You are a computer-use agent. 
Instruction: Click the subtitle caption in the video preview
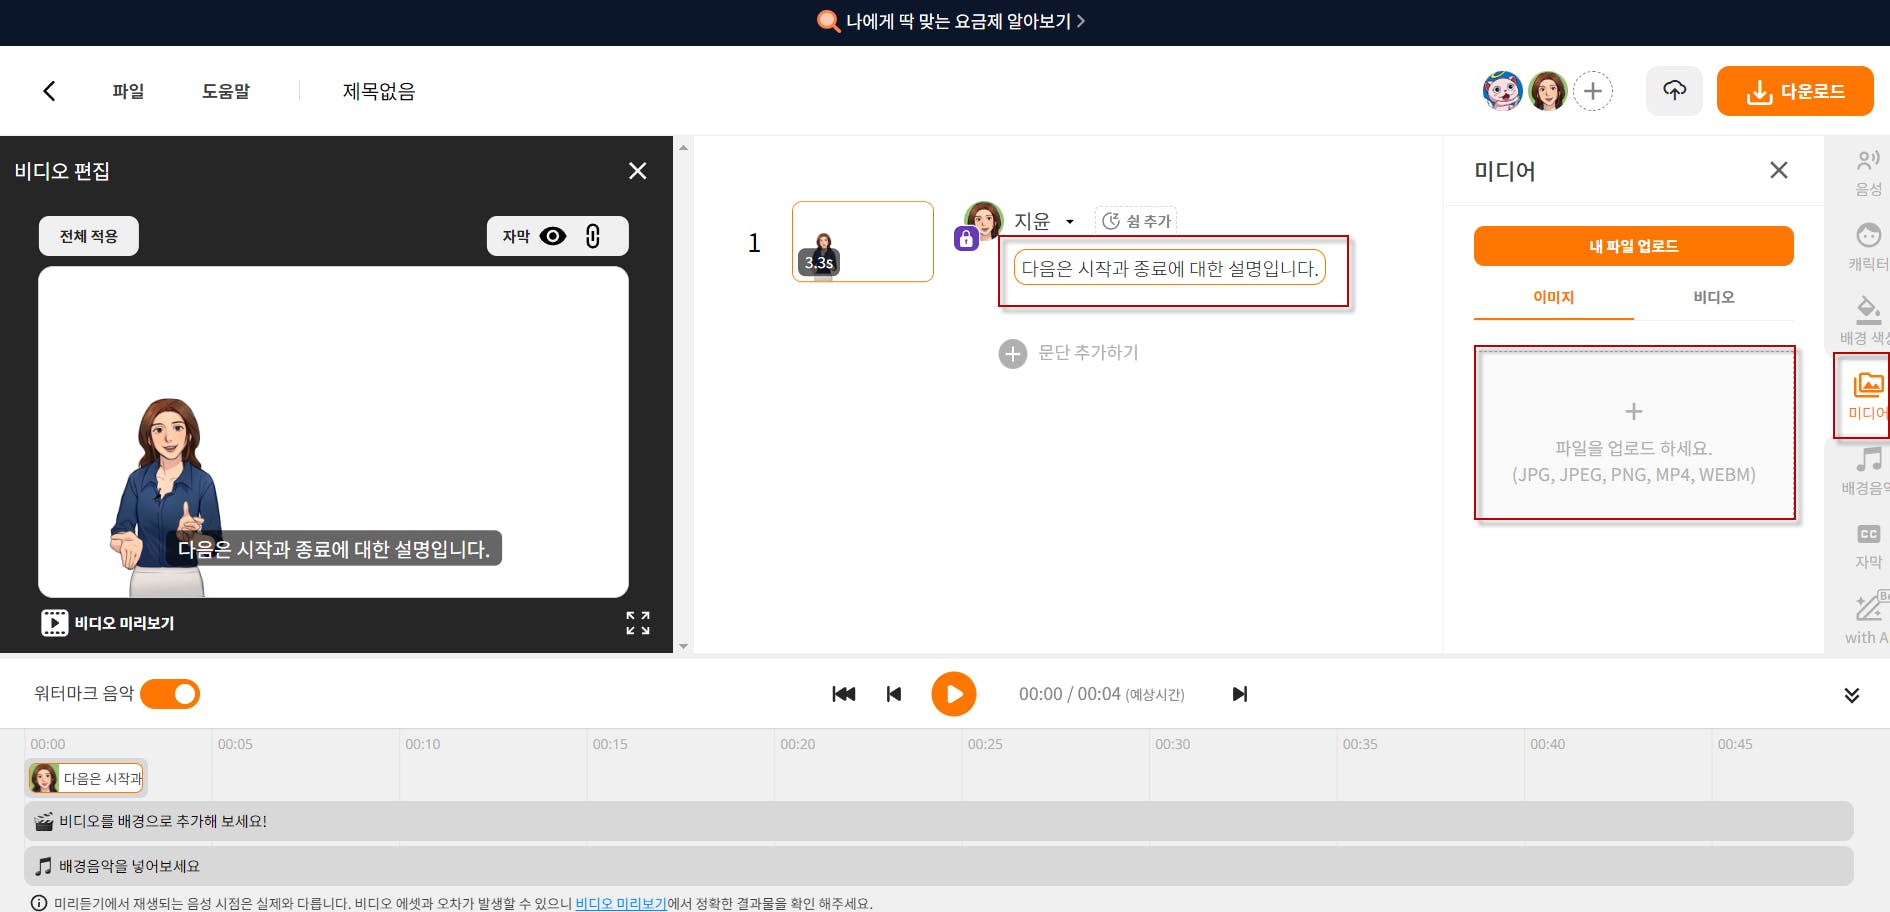[x=334, y=549]
